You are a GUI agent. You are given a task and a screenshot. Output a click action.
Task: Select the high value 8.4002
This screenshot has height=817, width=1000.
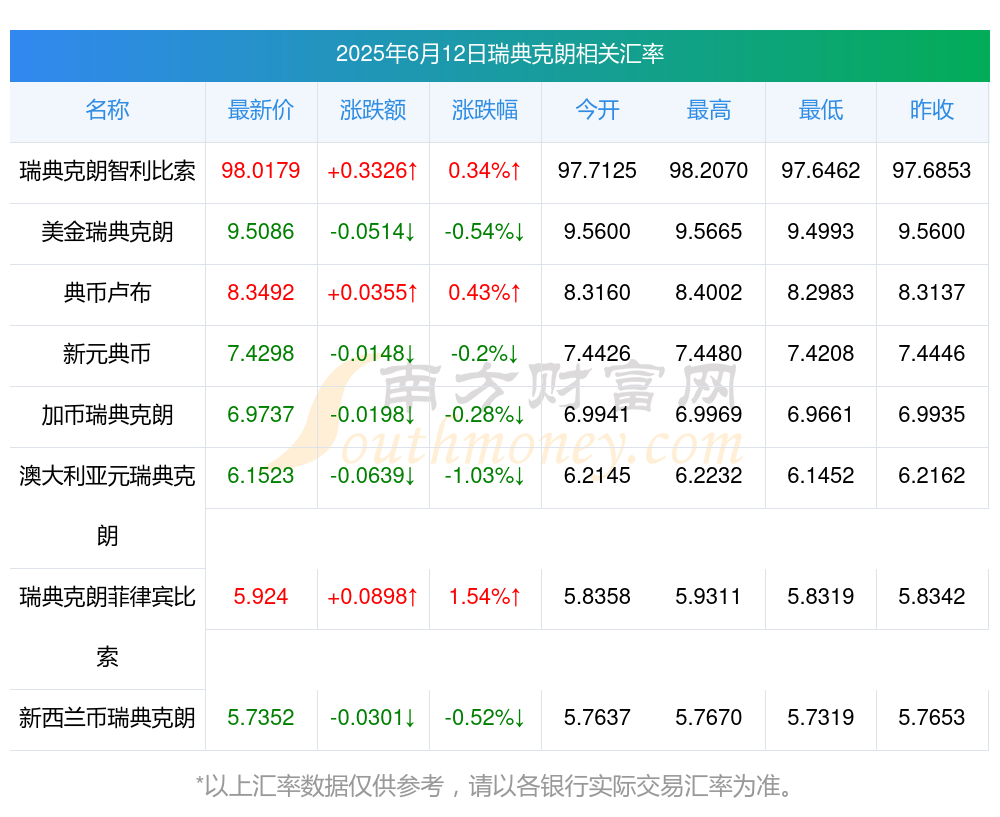pyautogui.click(x=709, y=293)
